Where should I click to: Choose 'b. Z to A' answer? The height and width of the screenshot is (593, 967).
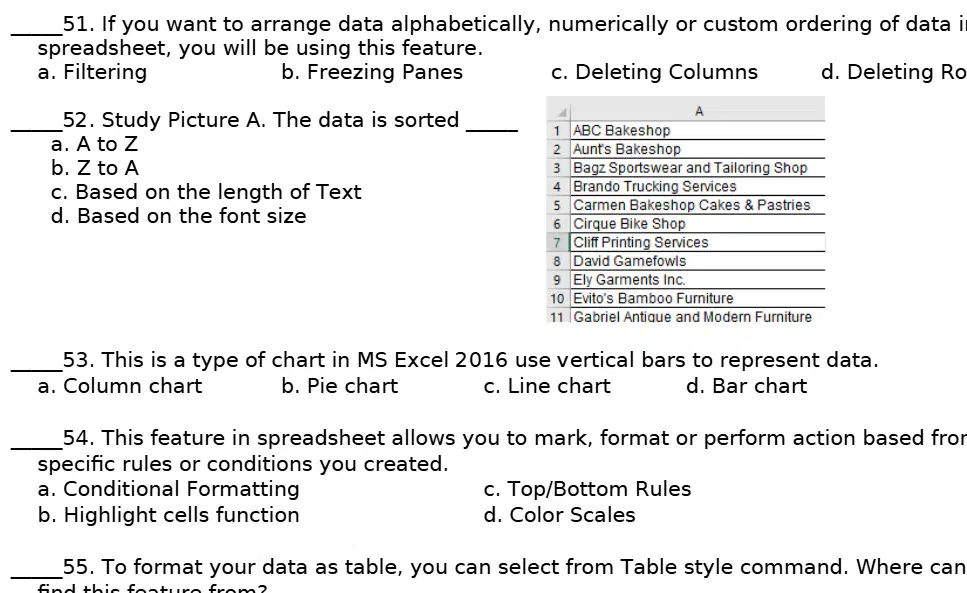(95, 168)
